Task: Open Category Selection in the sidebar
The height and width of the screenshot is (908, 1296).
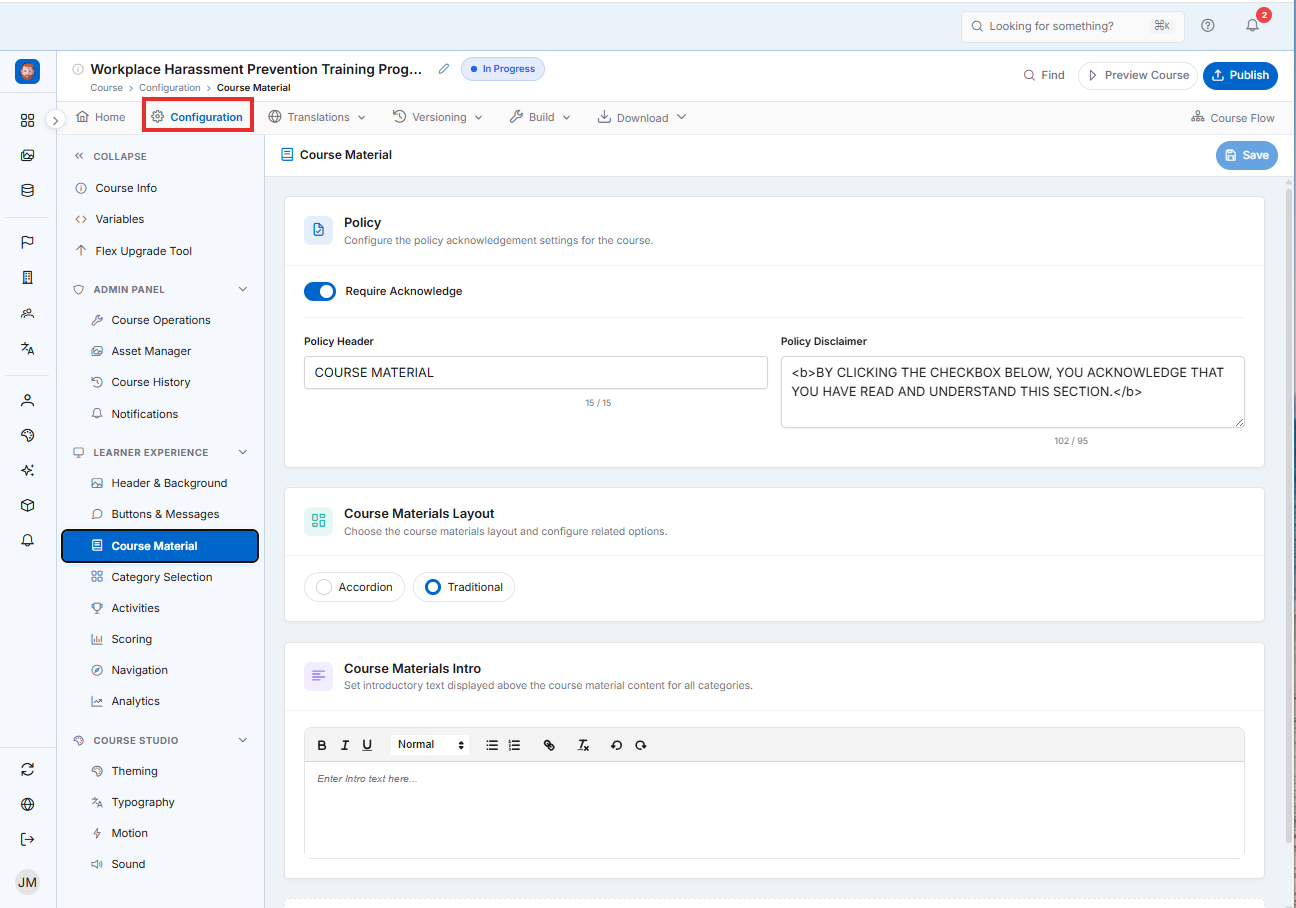Action: pyautogui.click(x=160, y=577)
